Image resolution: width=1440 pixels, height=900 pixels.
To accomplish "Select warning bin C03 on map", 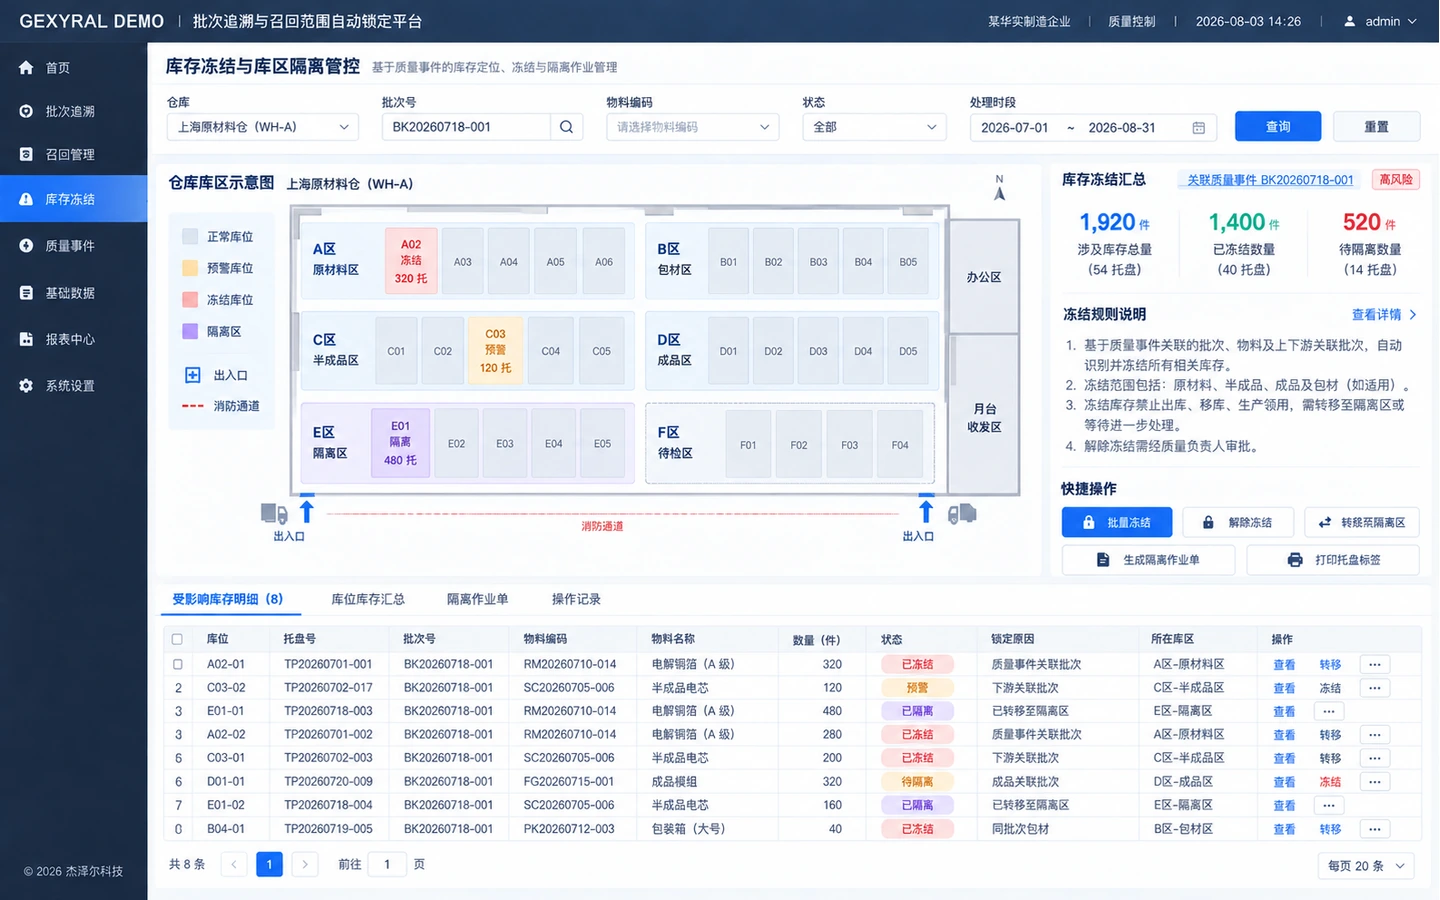I will click(x=495, y=350).
